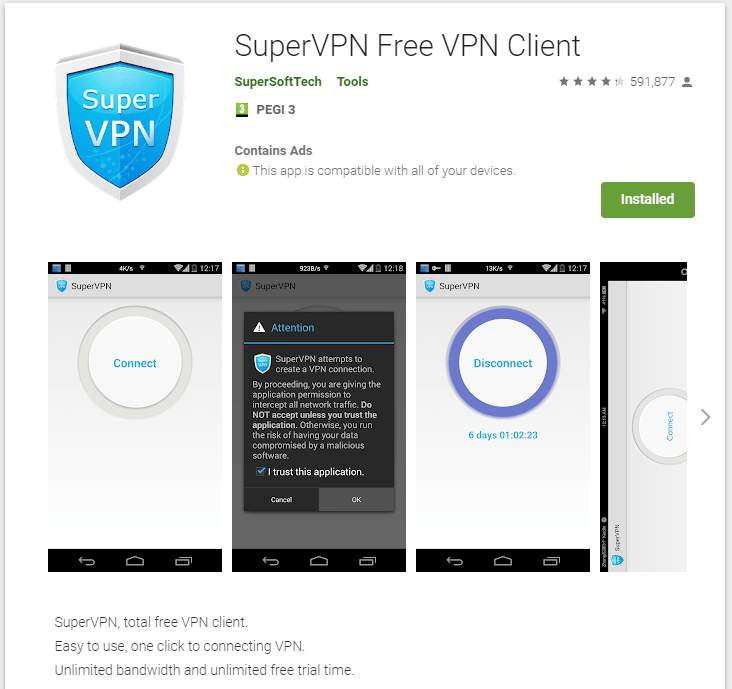Click recent apps icon in second screenshot
The width and height of the screenshot is (732, 689).
(x=367, y=561)
